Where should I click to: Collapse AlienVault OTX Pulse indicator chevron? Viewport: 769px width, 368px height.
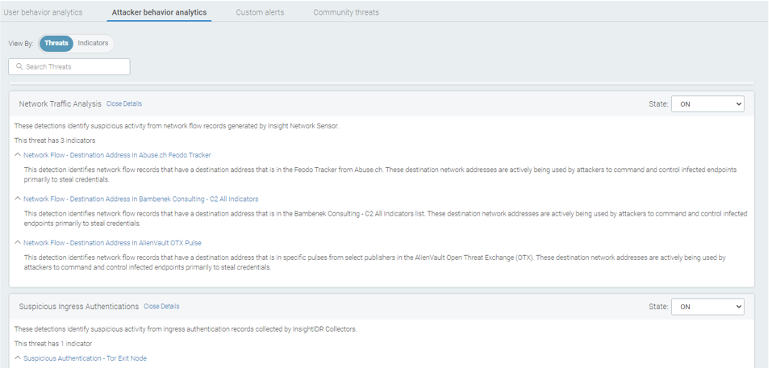[18, 242]
